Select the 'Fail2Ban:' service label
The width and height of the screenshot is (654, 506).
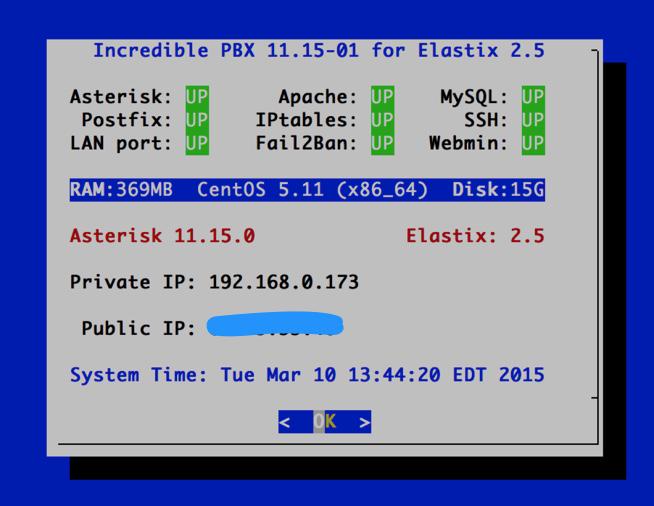[307, 143]
